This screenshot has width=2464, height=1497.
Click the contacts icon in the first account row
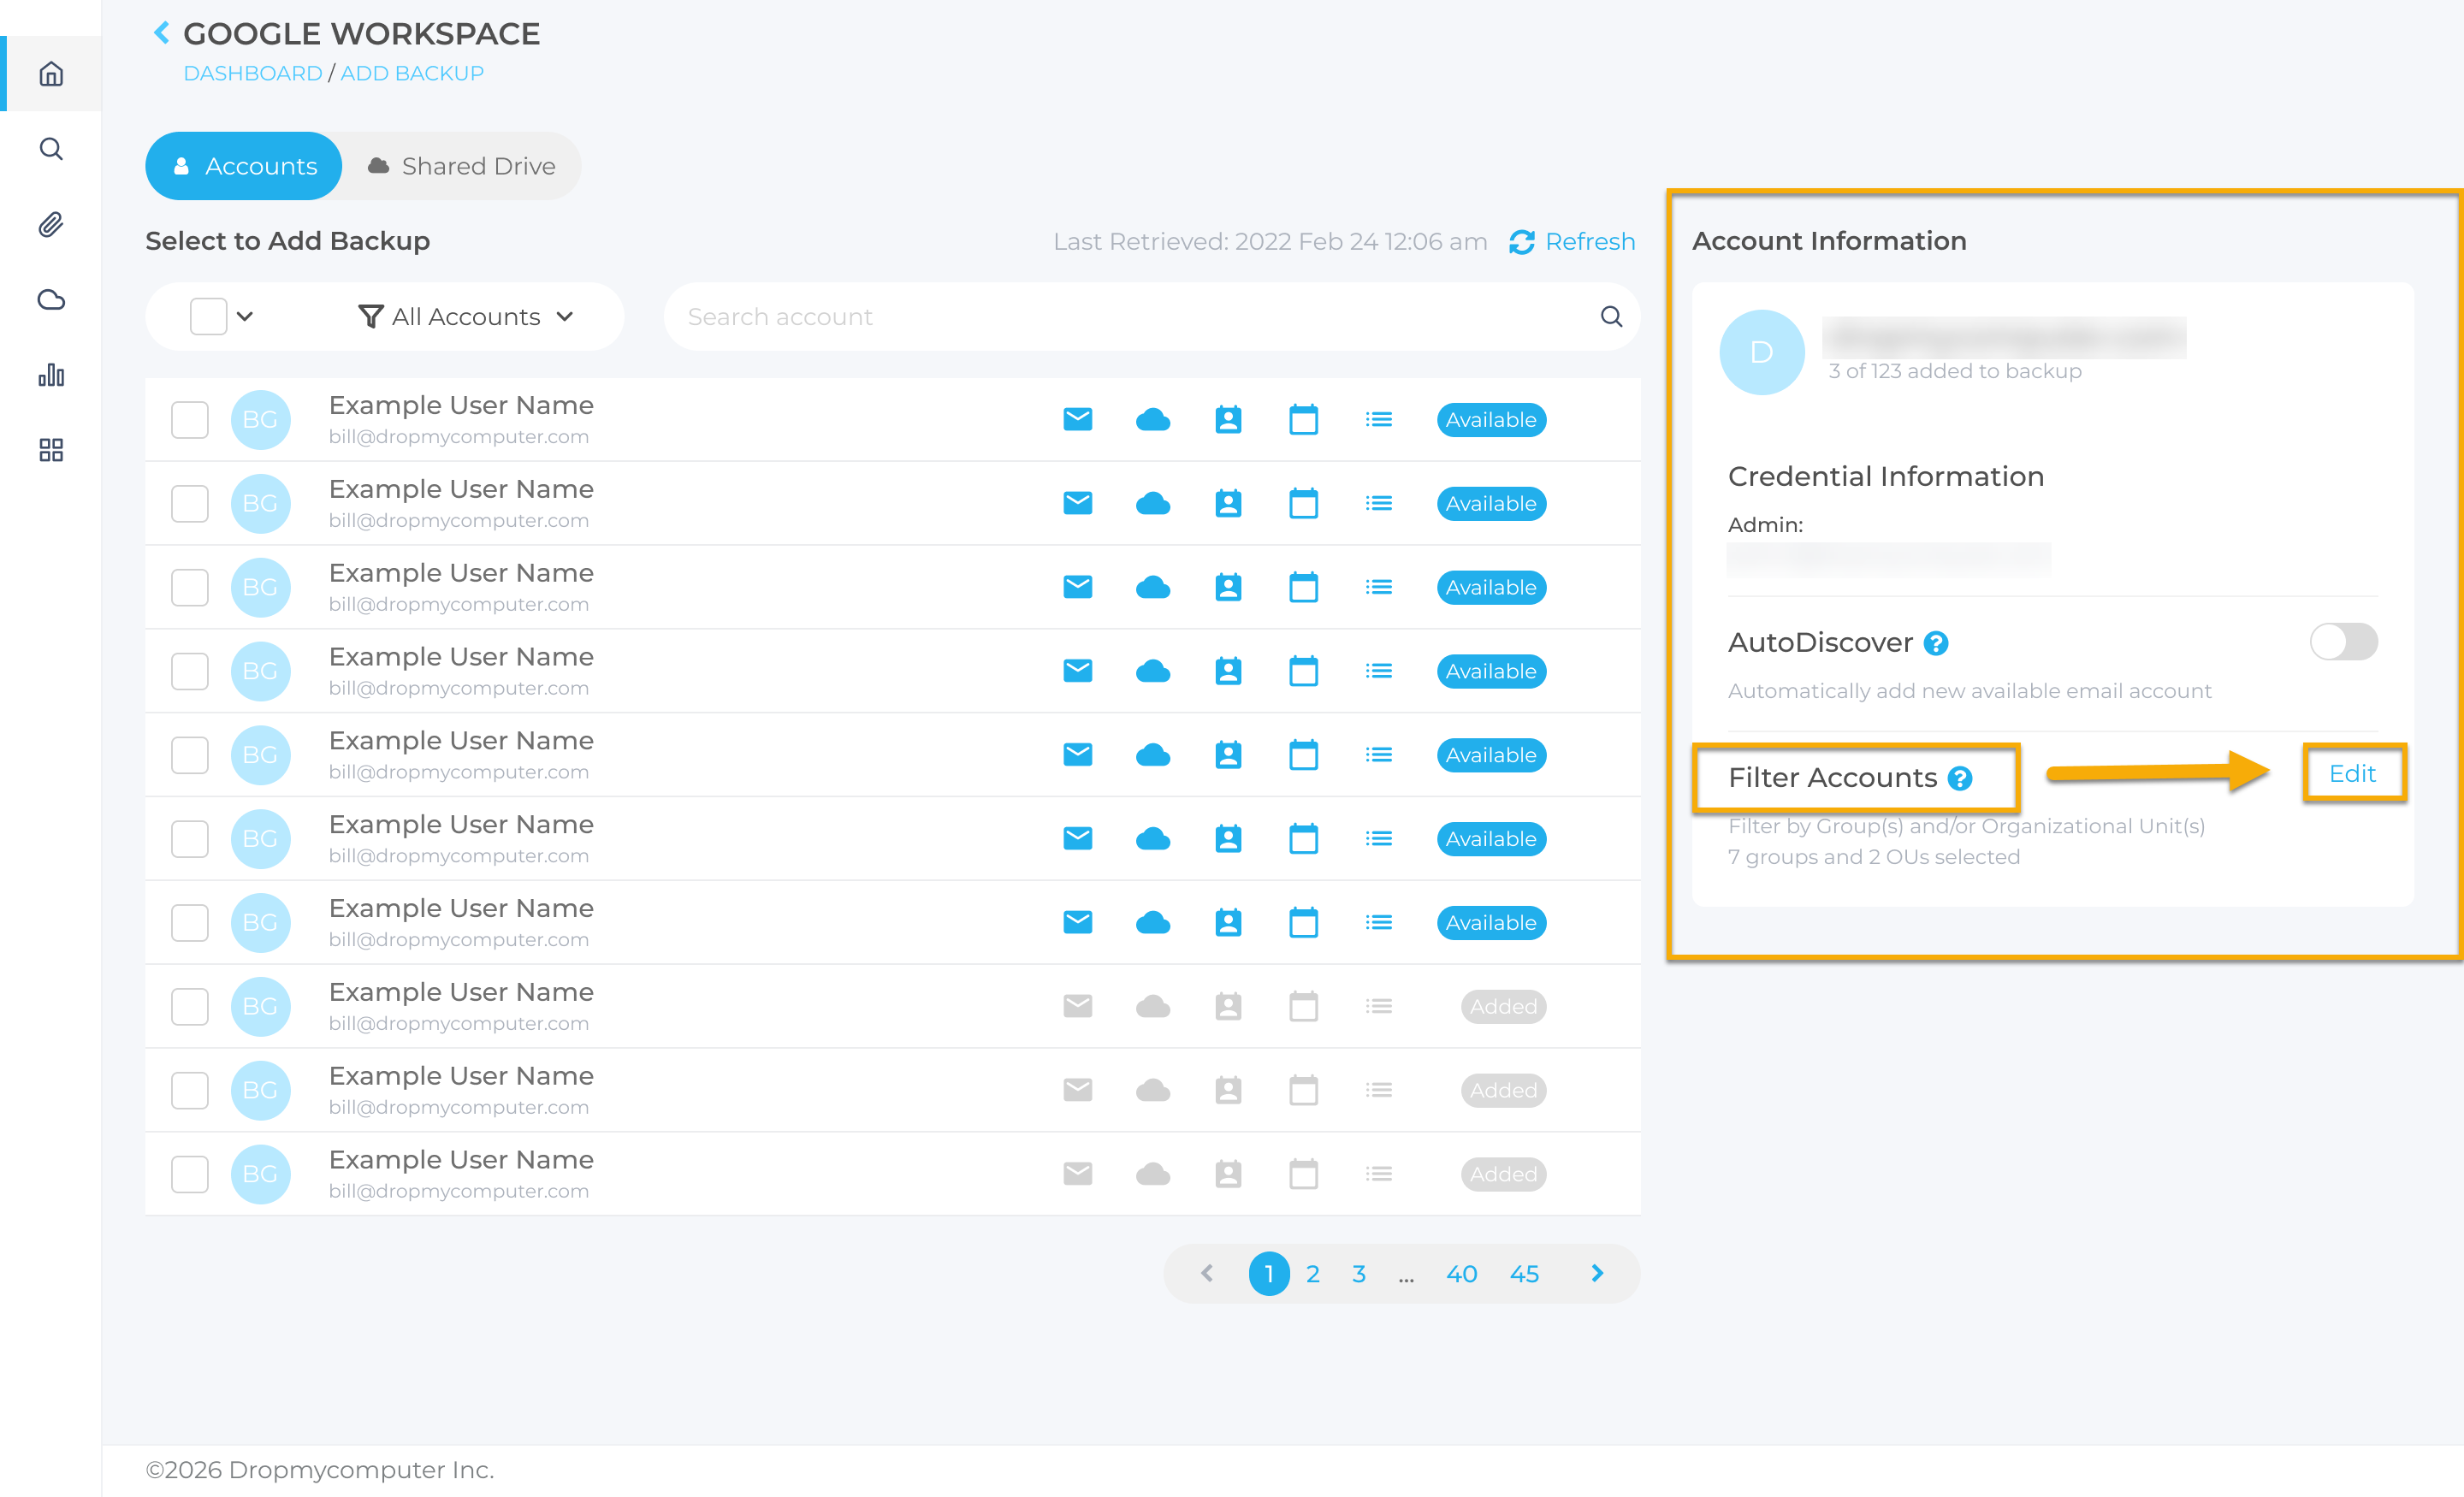(1228, 419)
